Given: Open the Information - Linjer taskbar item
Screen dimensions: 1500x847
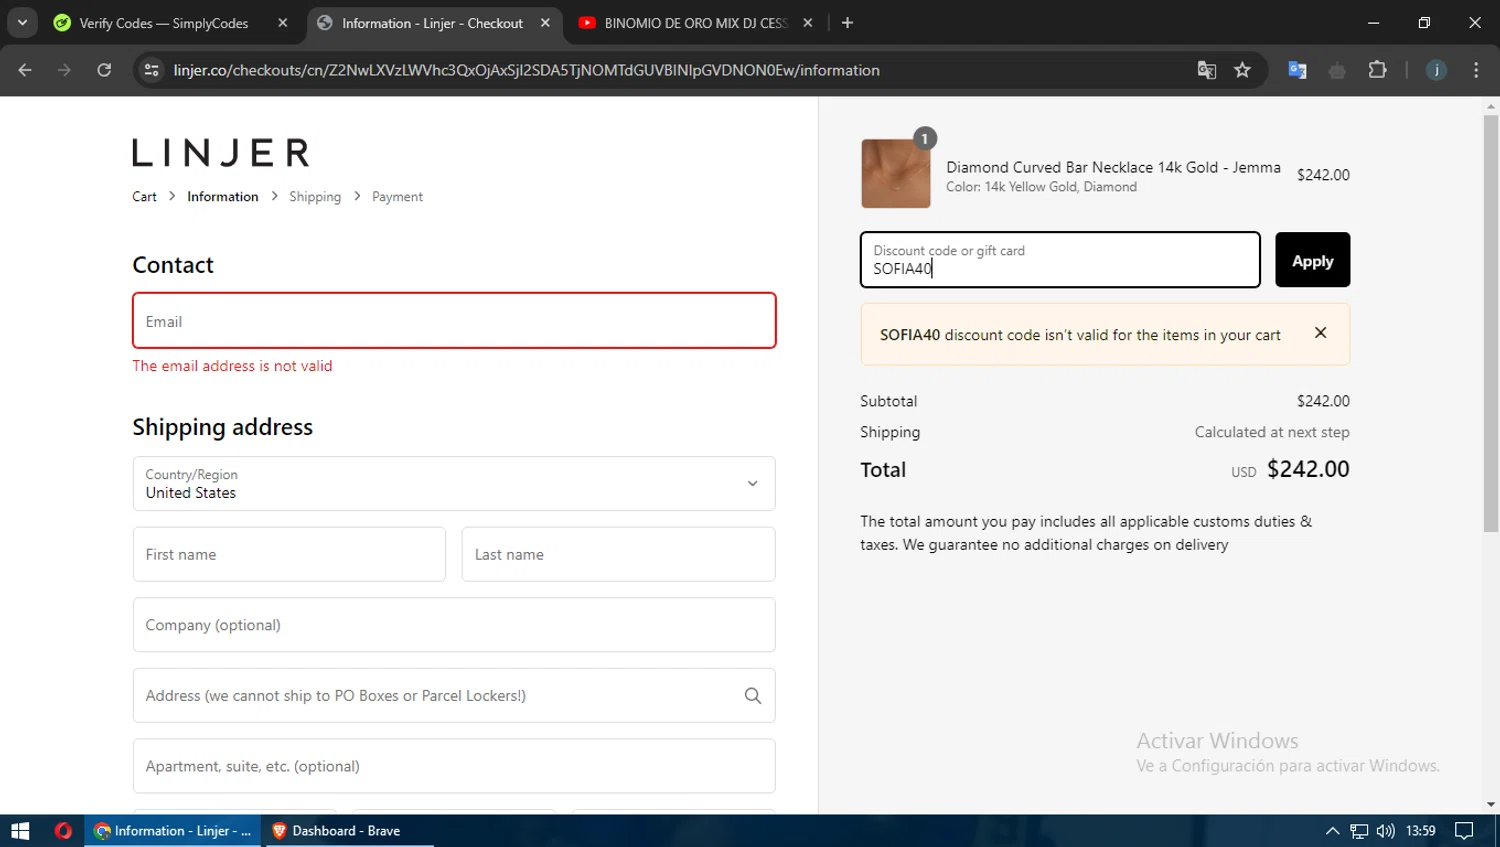Looking at the screenshot, I should (172, 831).
